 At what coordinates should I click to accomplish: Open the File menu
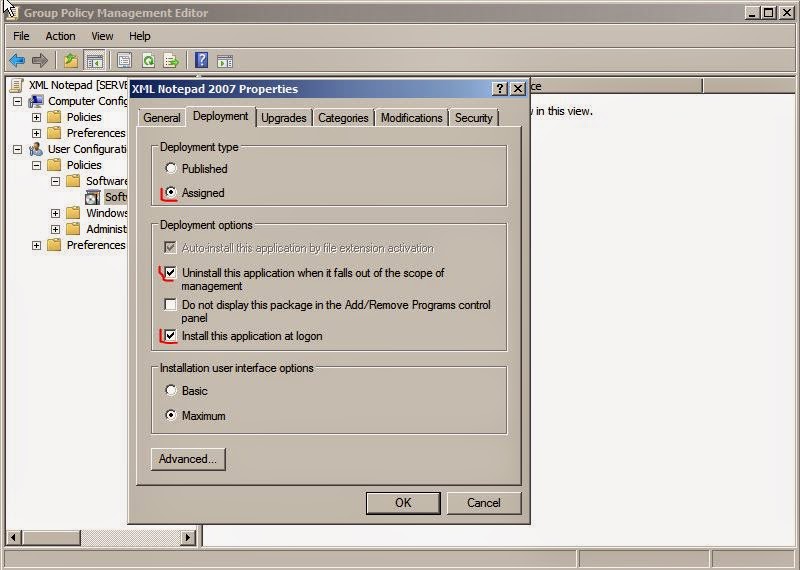pyautogui.click(x=21, y=36)
